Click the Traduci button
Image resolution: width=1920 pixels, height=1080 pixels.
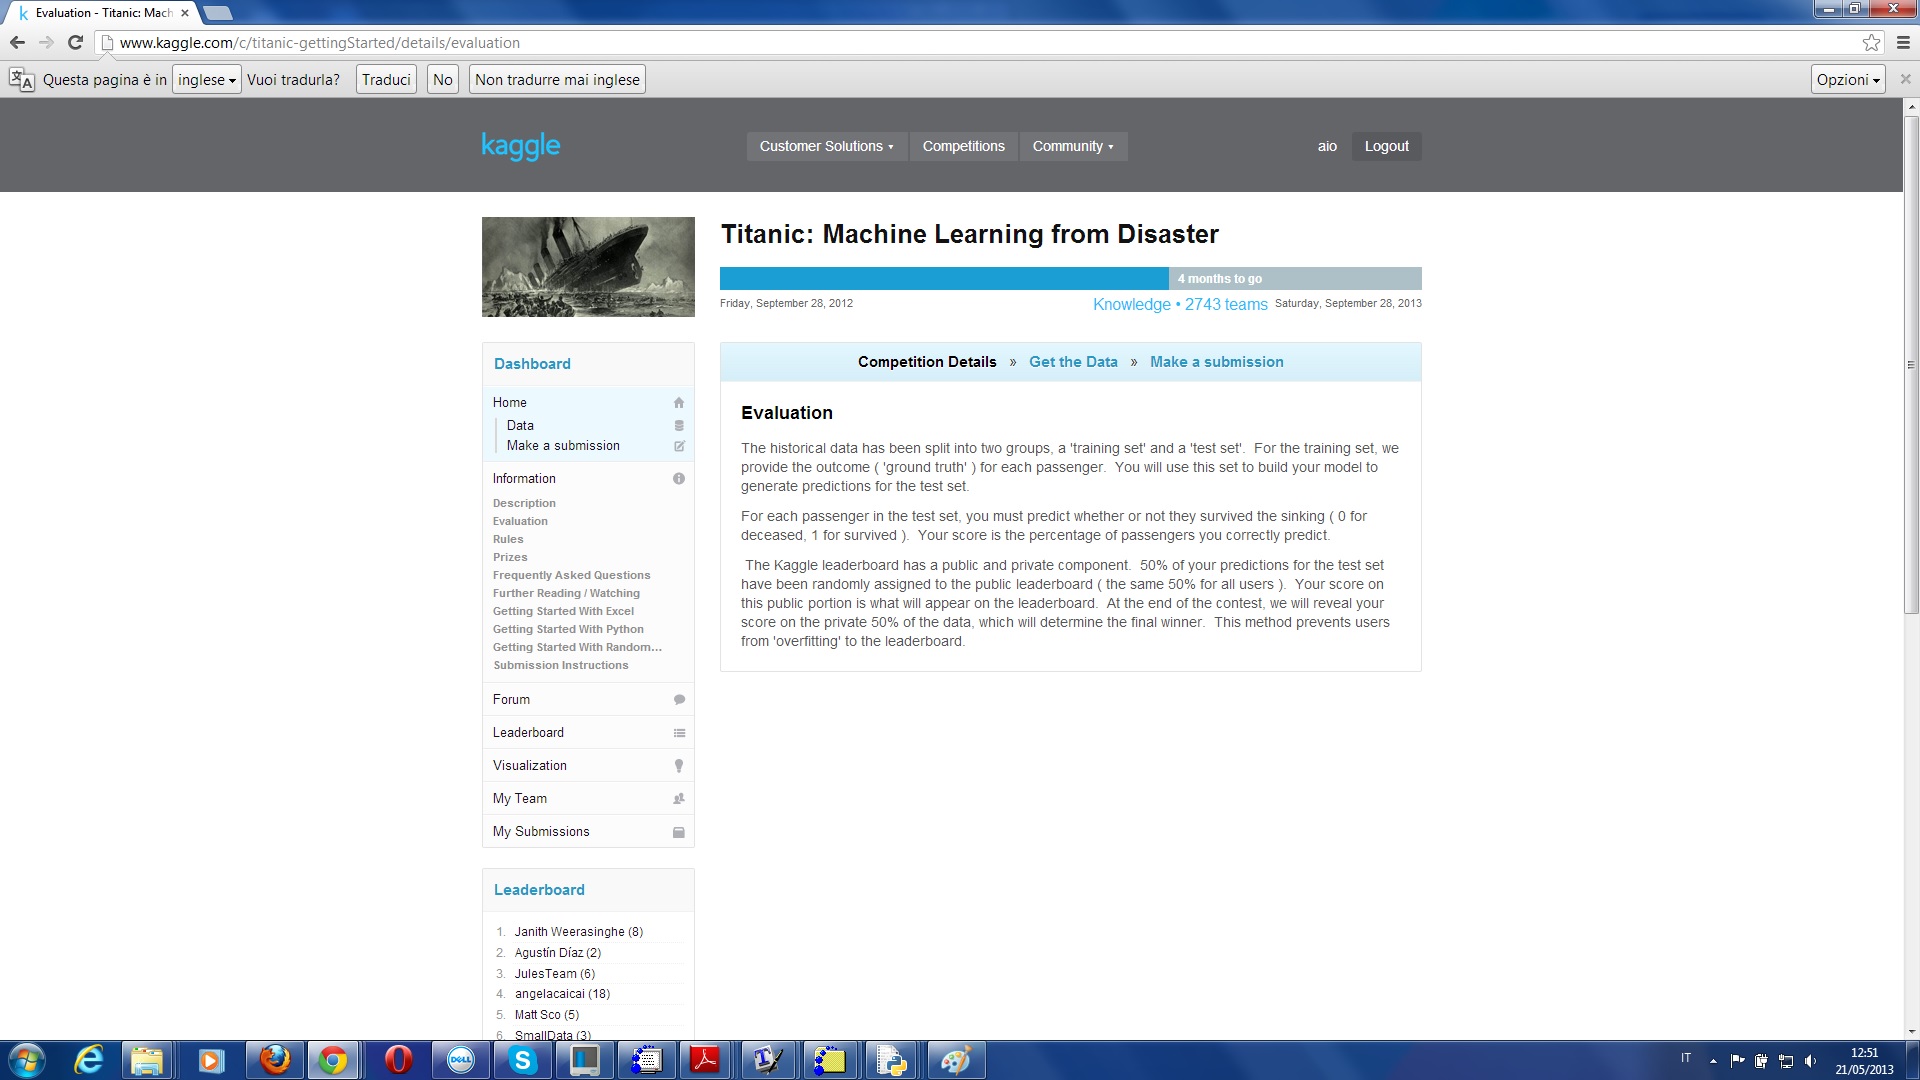(386, 79)
